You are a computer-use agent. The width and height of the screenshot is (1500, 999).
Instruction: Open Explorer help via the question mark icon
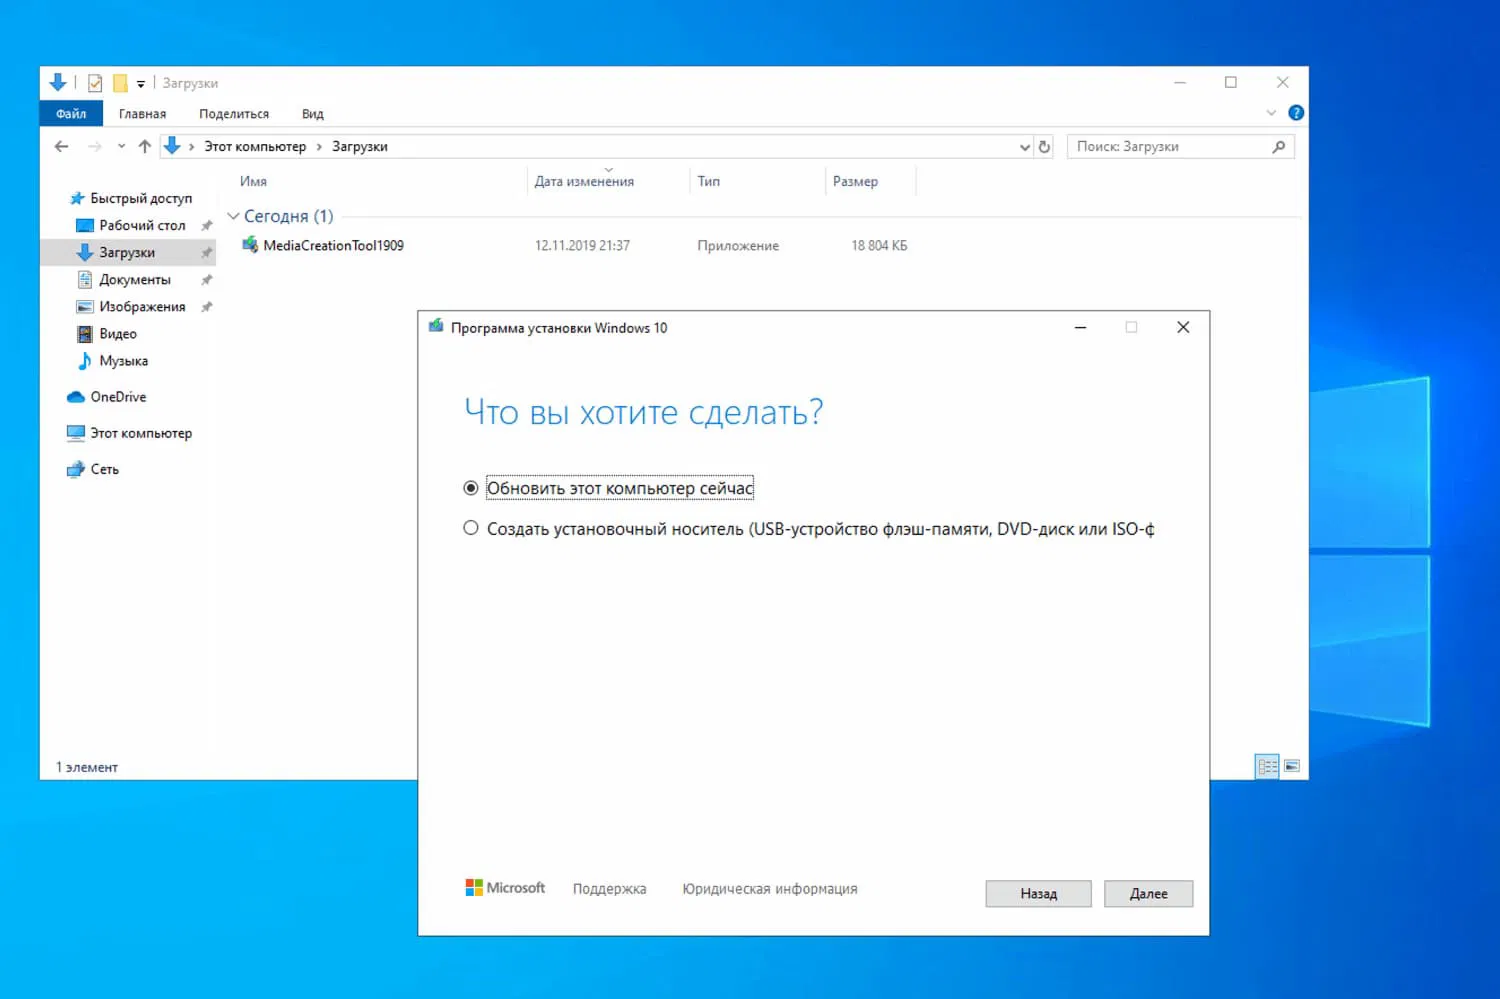(x=1295, y=112)
